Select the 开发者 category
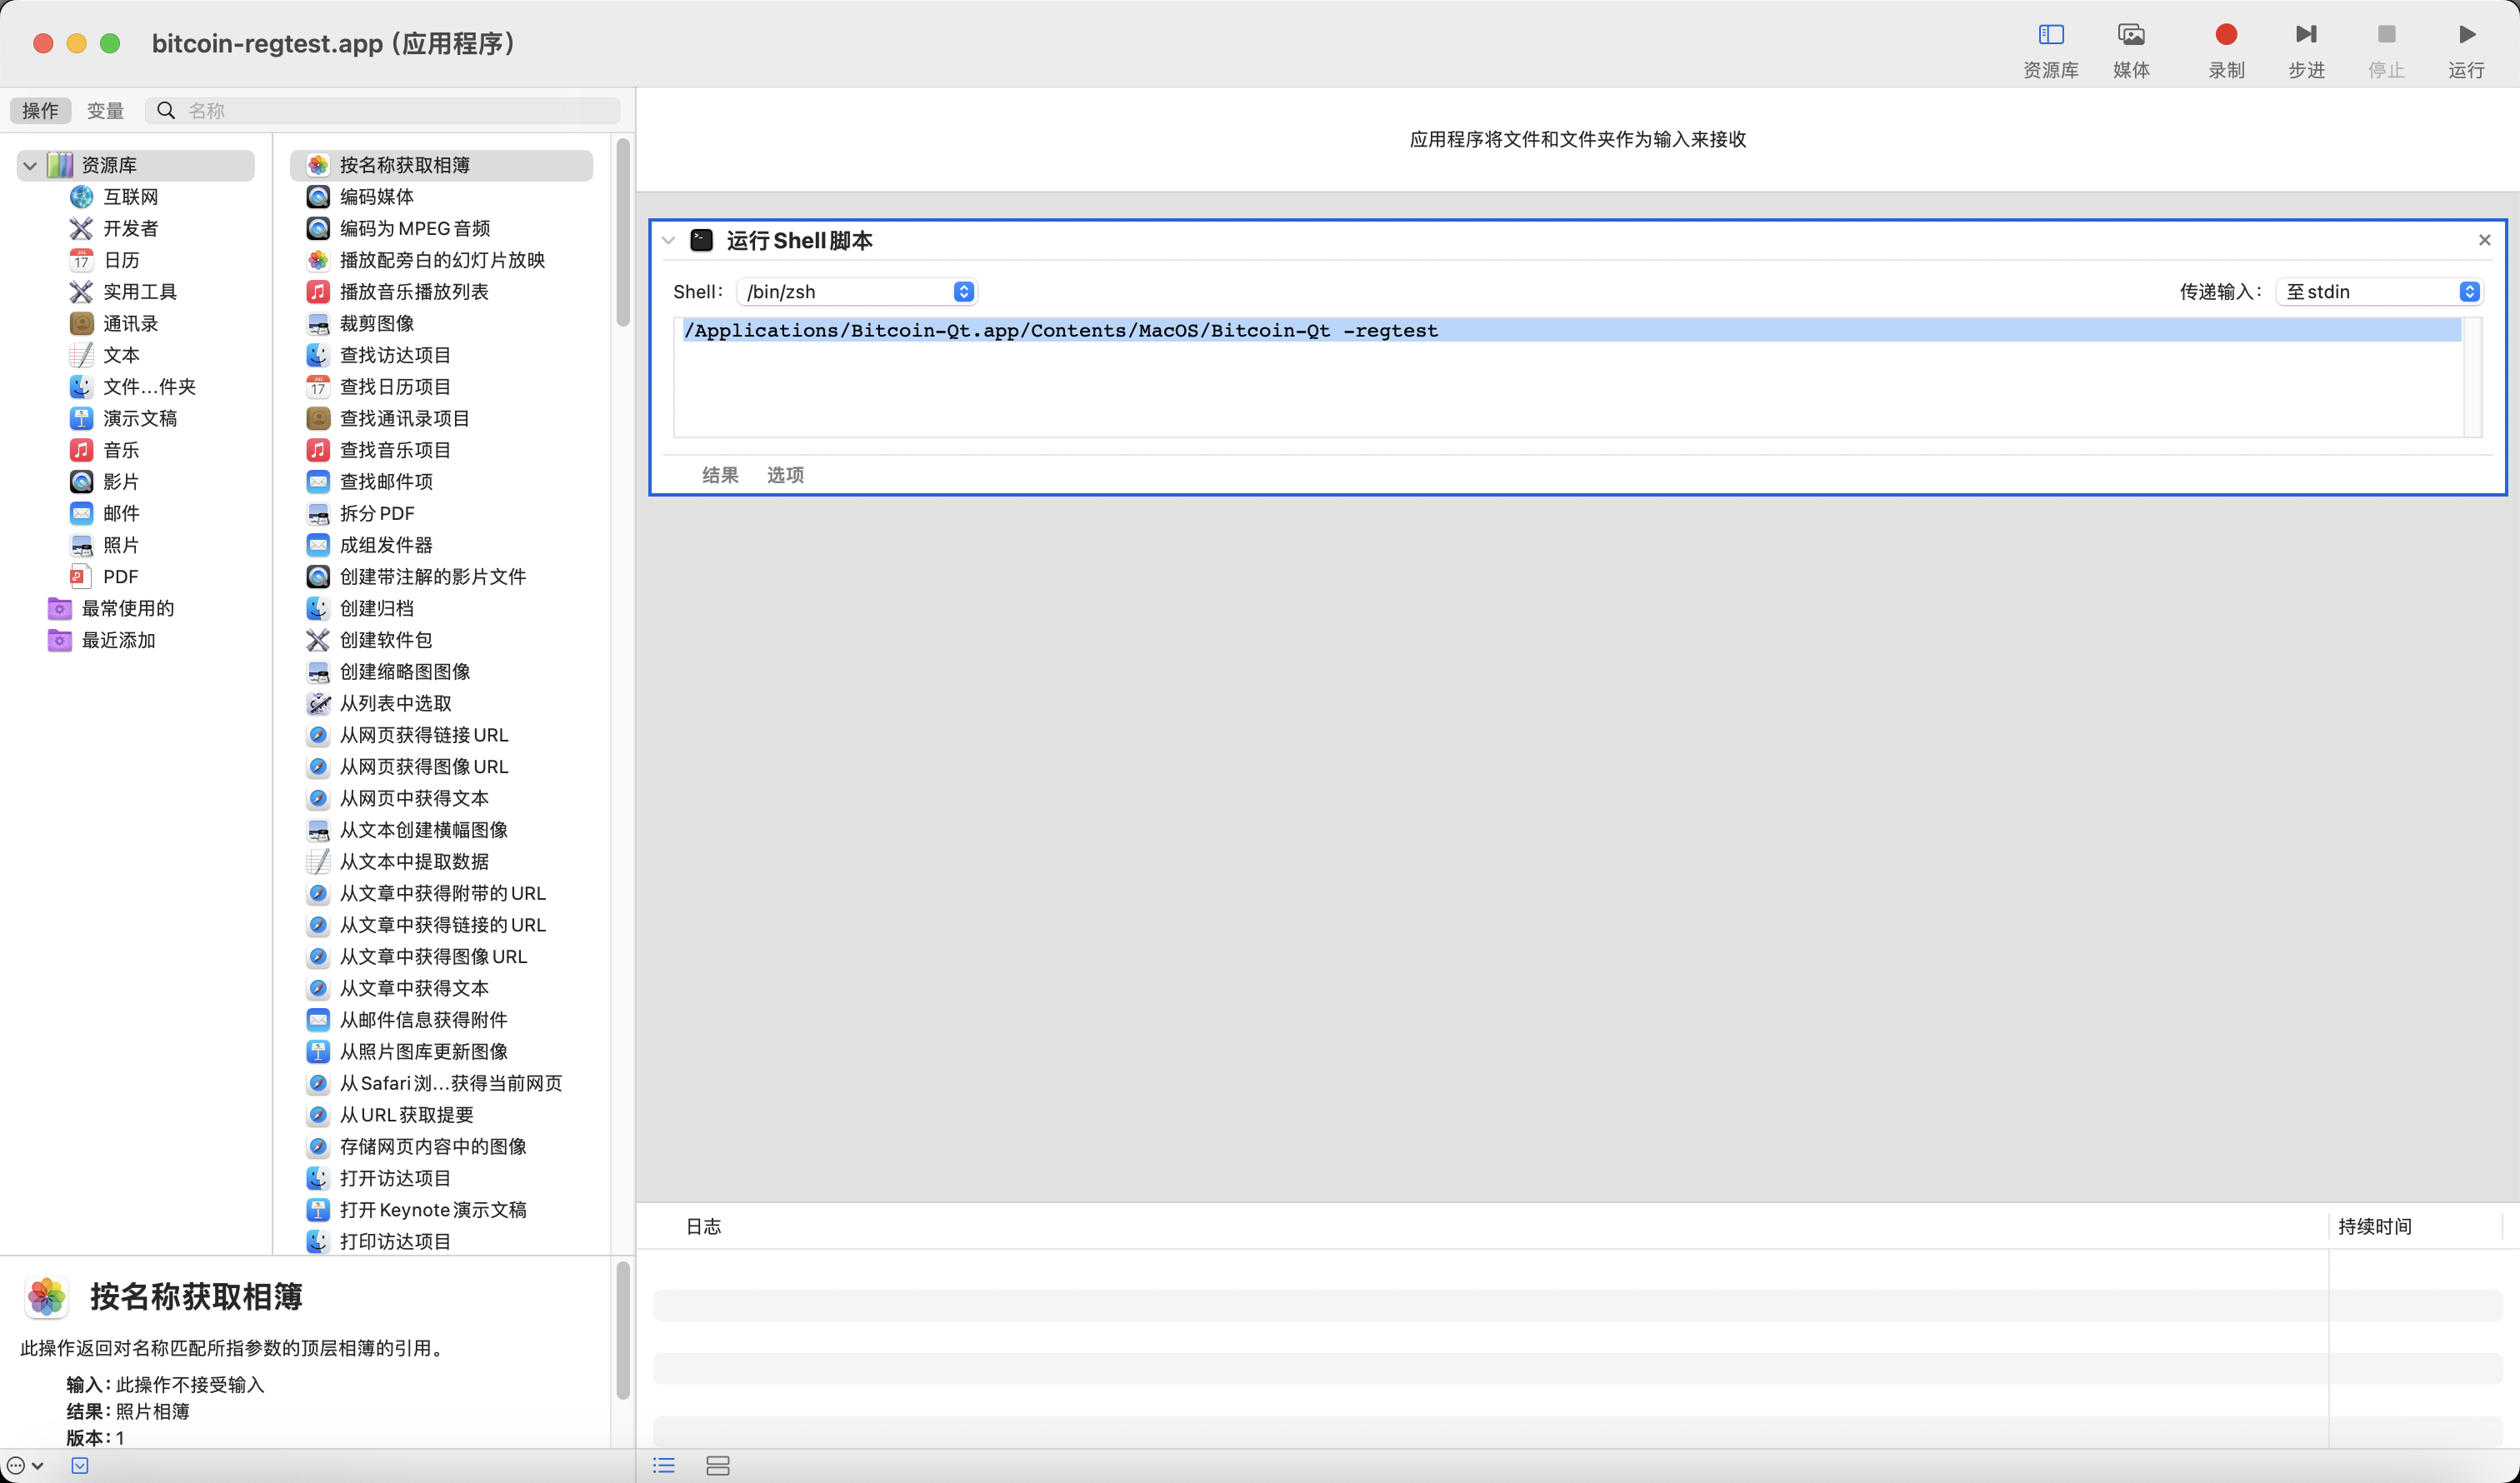Viewport: 2520px width, 1483px height. coord(130,228)
